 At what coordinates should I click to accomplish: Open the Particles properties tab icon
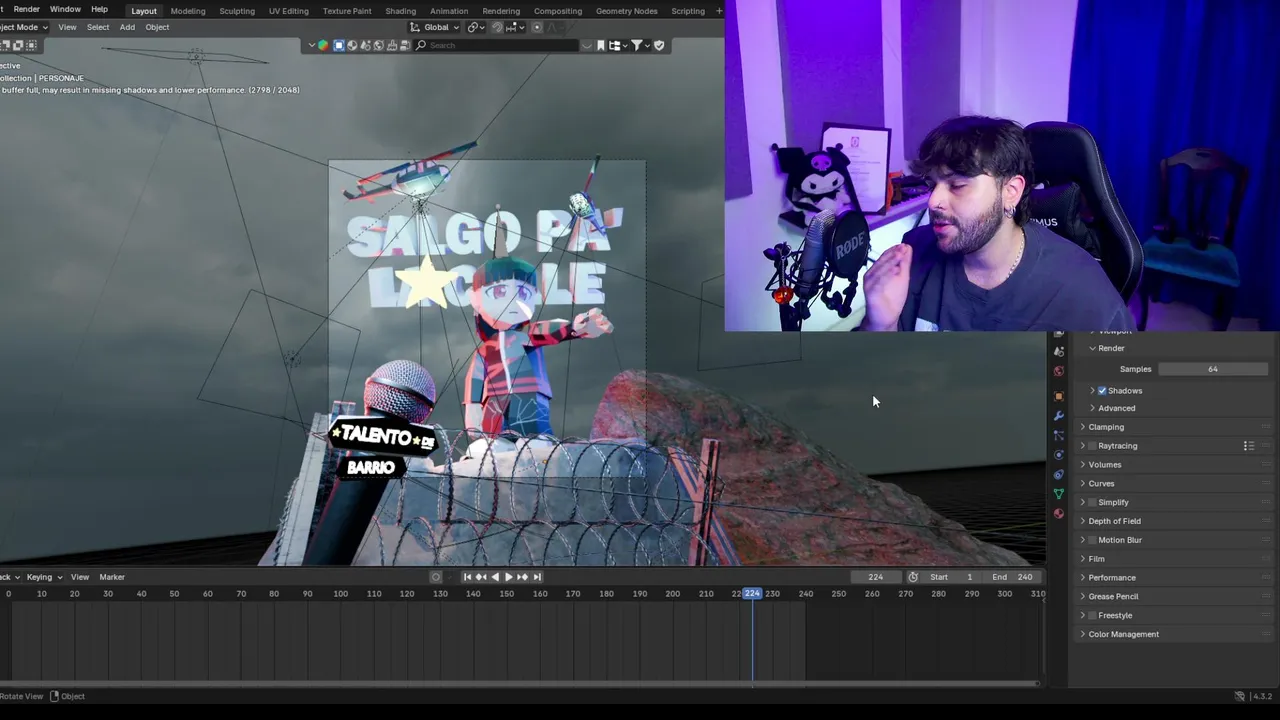pos(1059,435)
